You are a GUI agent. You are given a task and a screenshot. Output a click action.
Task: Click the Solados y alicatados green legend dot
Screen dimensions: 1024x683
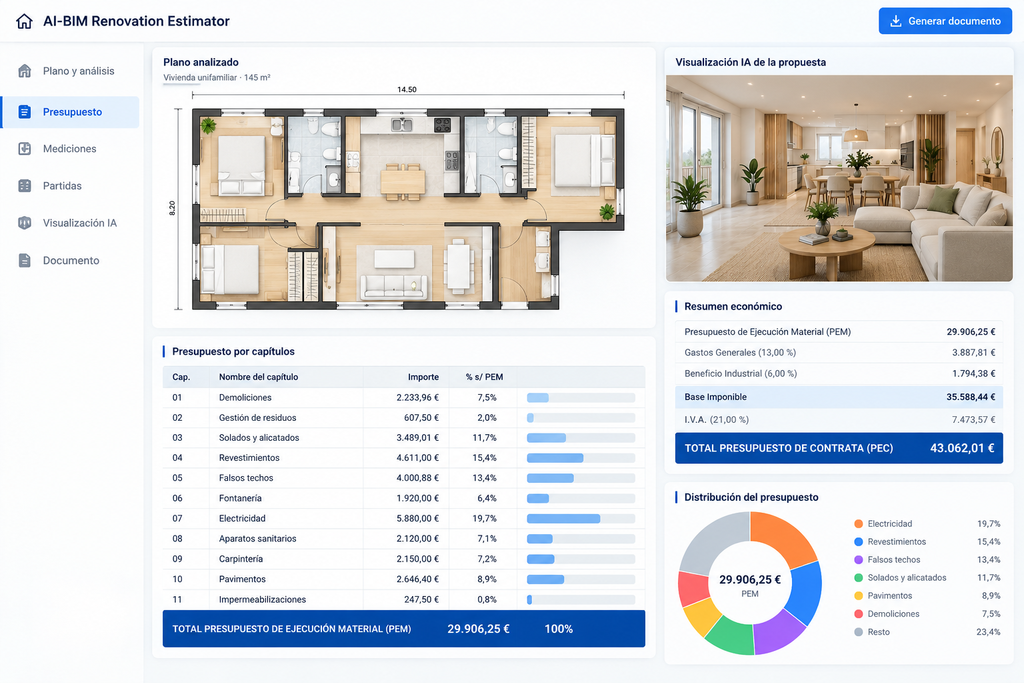[x=858, y=577]
